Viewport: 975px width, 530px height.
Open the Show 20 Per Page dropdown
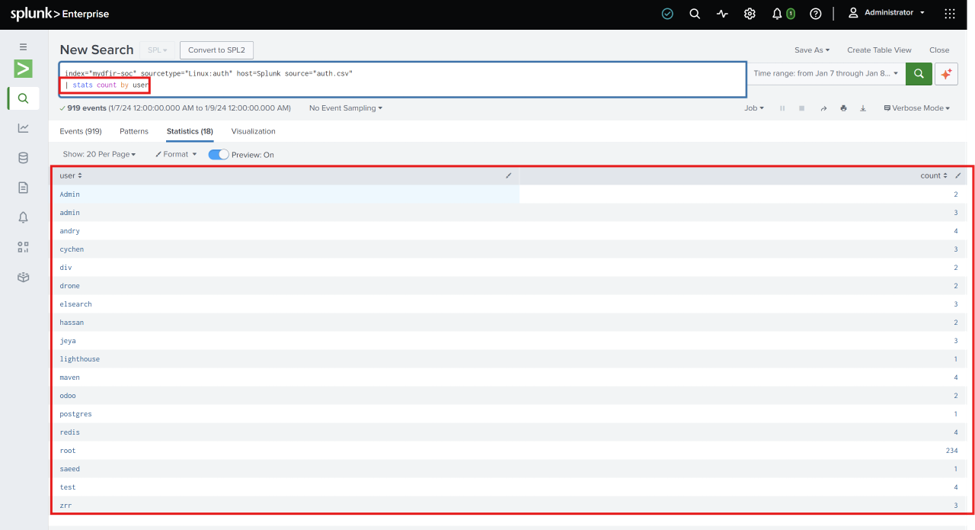99,154
